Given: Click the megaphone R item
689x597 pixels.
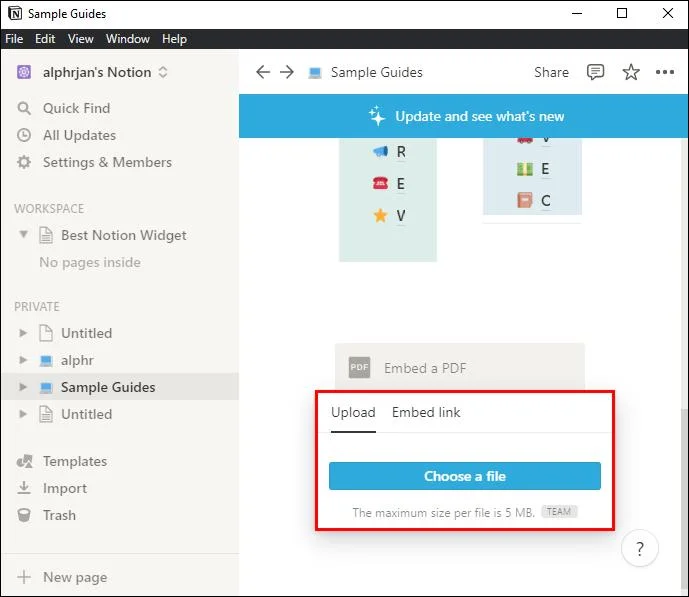Looking at the screenshot, I should click(389, 152).
